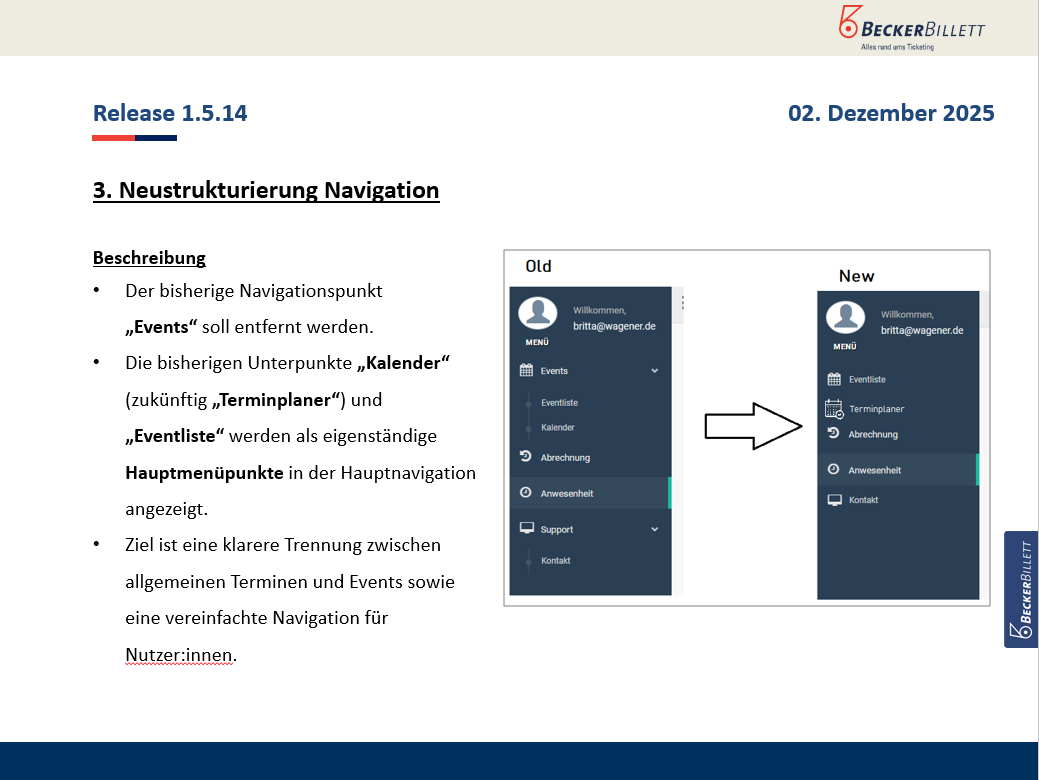Click the Anwesenheit clock icon in New menu
The height and width of the screenshot is (780, 1039).
[x=834, y=470]
